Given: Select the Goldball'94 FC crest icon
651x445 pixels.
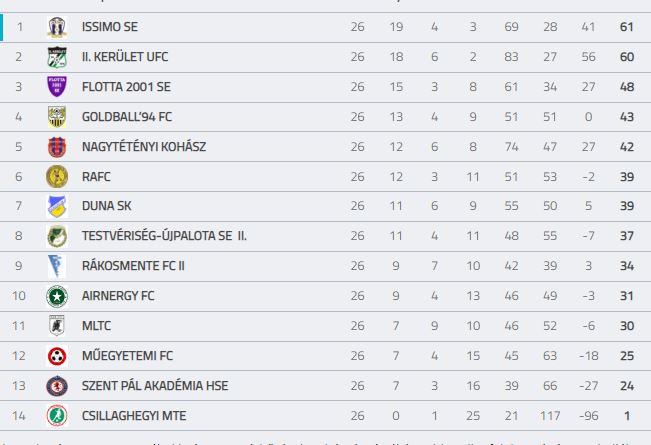Looking at the screenshot, I should click(57, 117).
